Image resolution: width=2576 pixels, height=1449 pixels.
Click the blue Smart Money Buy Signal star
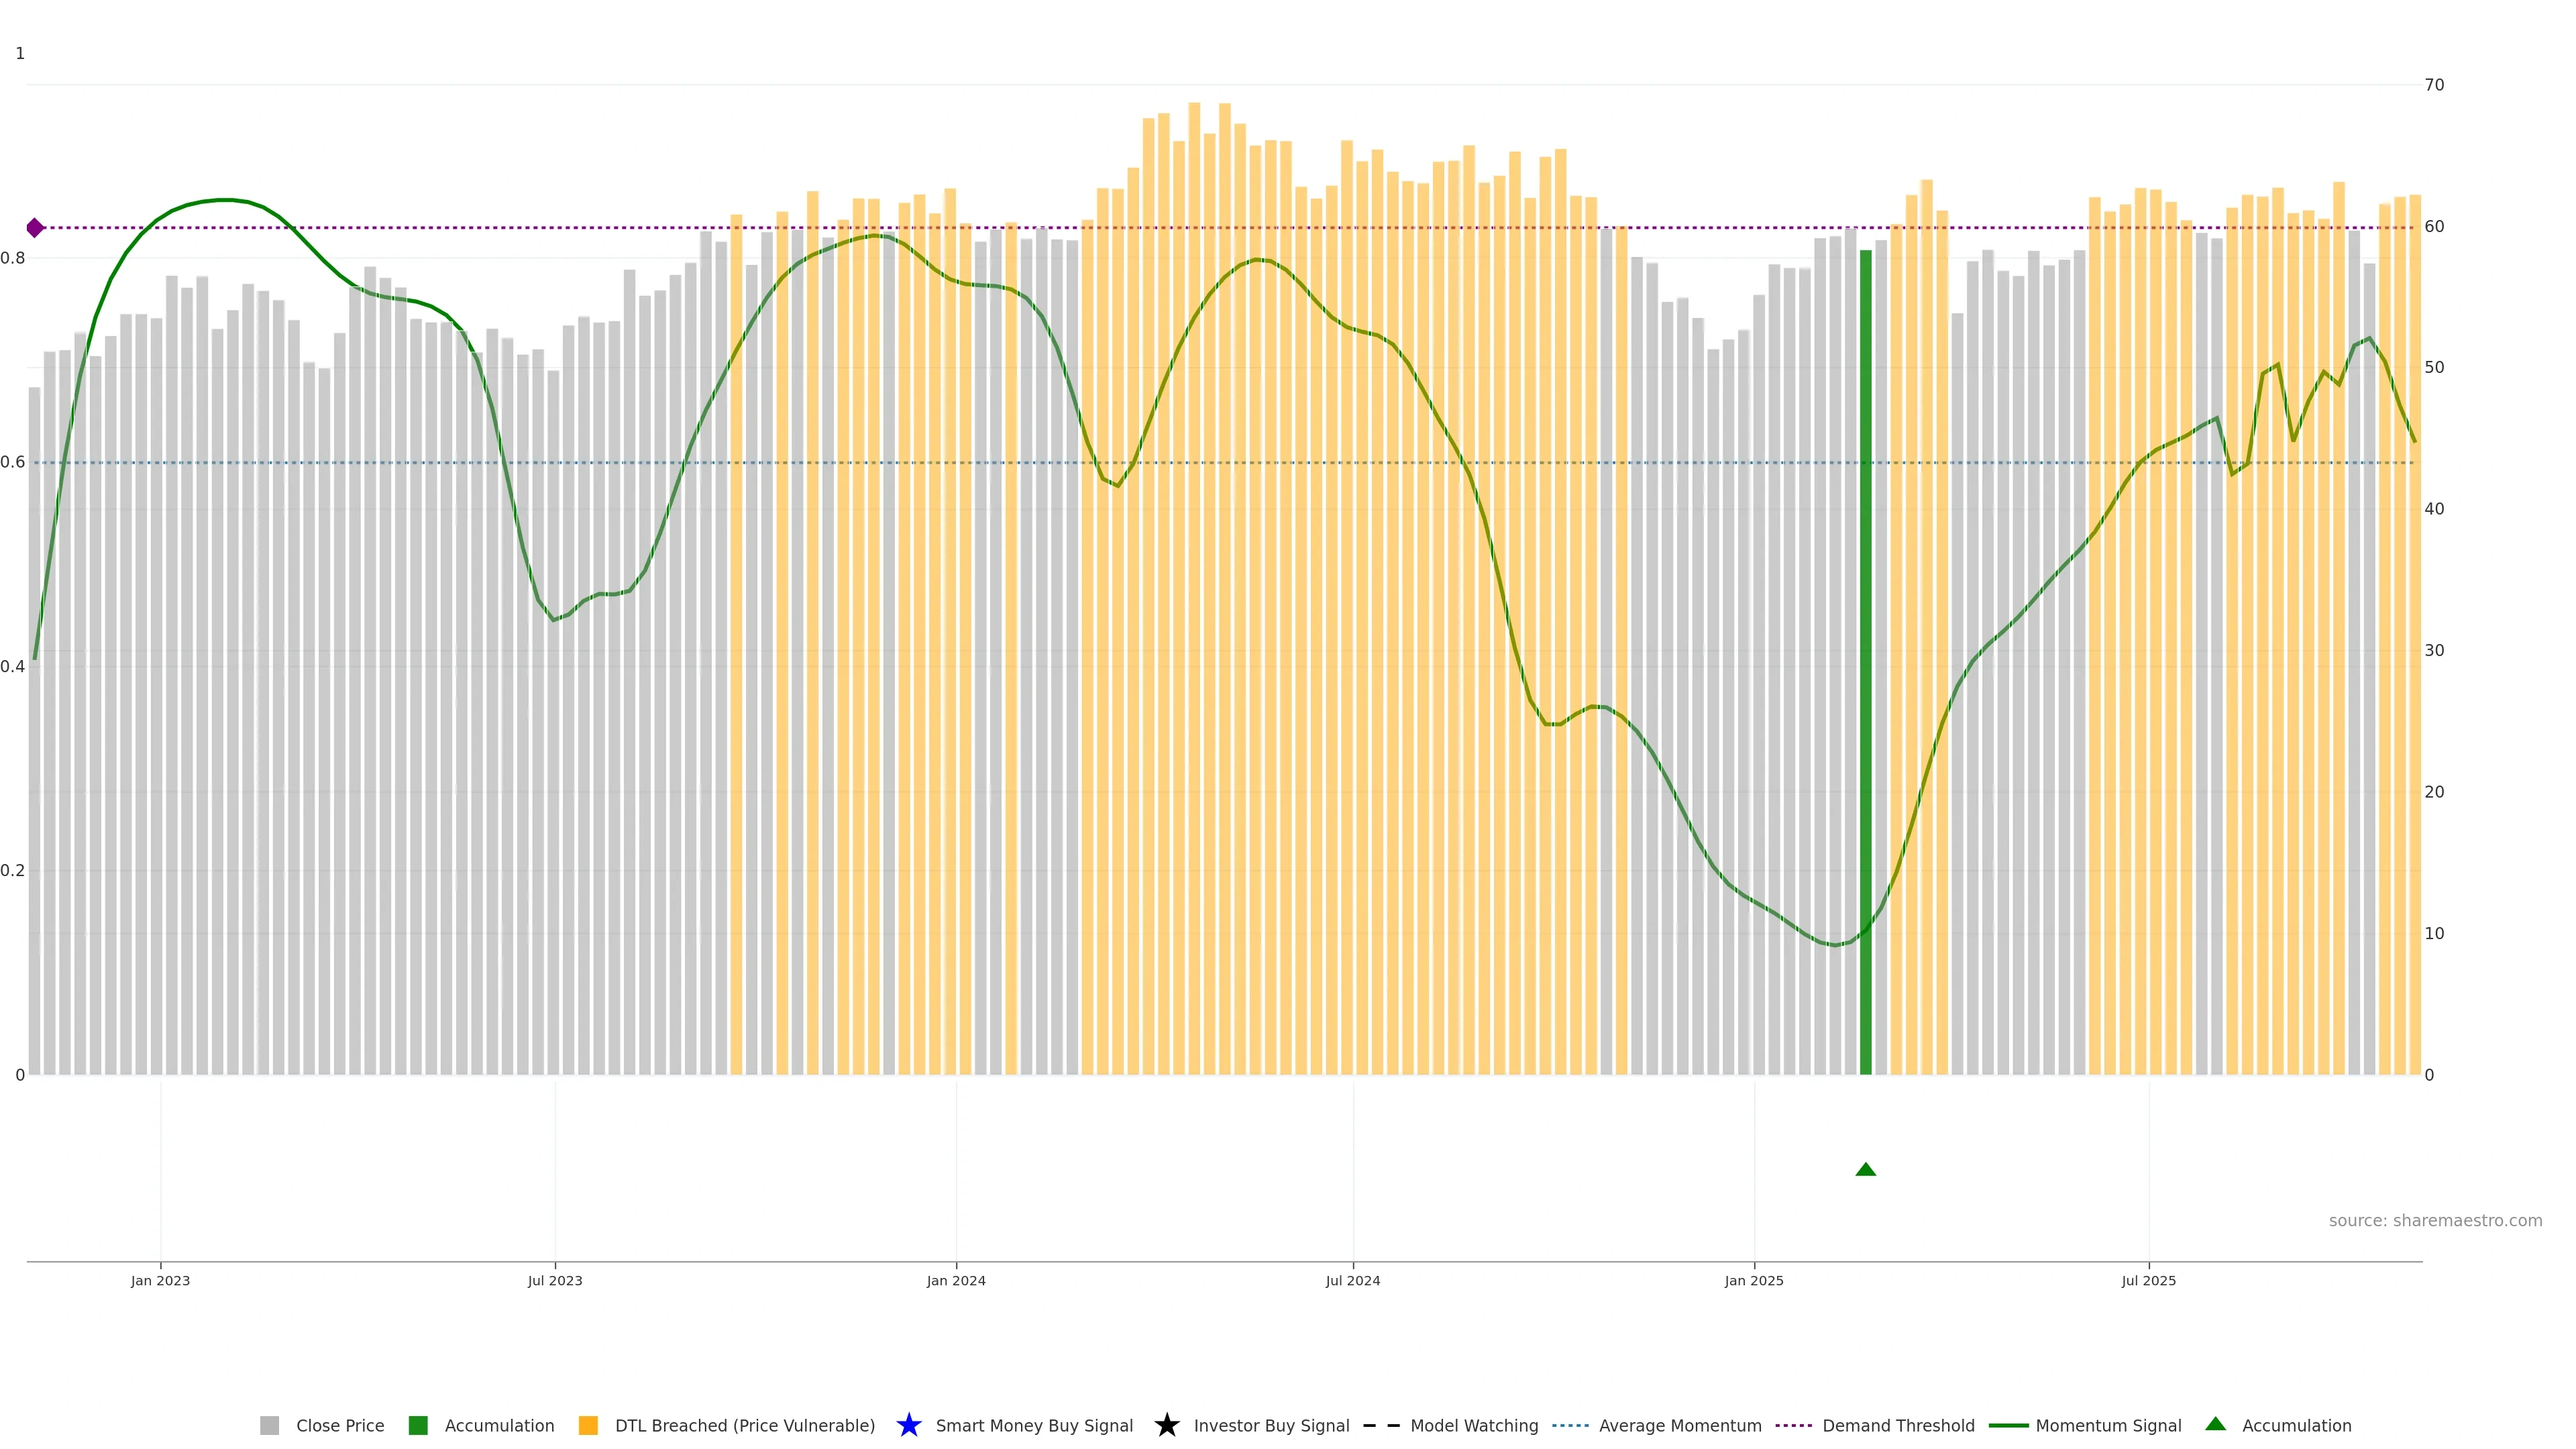pyautogui.click(x=908, y=1425)
